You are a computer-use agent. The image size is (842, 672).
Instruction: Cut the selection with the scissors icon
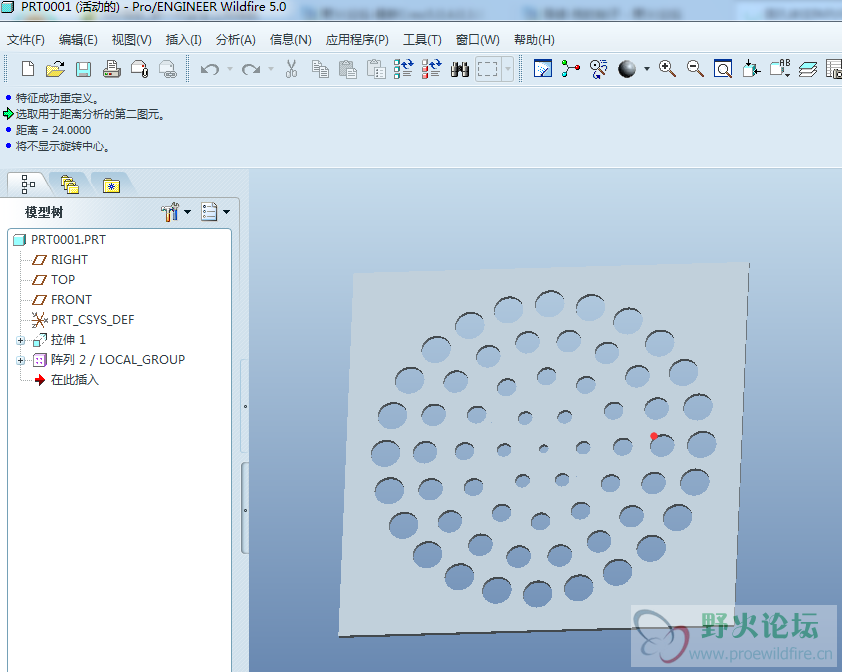[x=292, y=69]
